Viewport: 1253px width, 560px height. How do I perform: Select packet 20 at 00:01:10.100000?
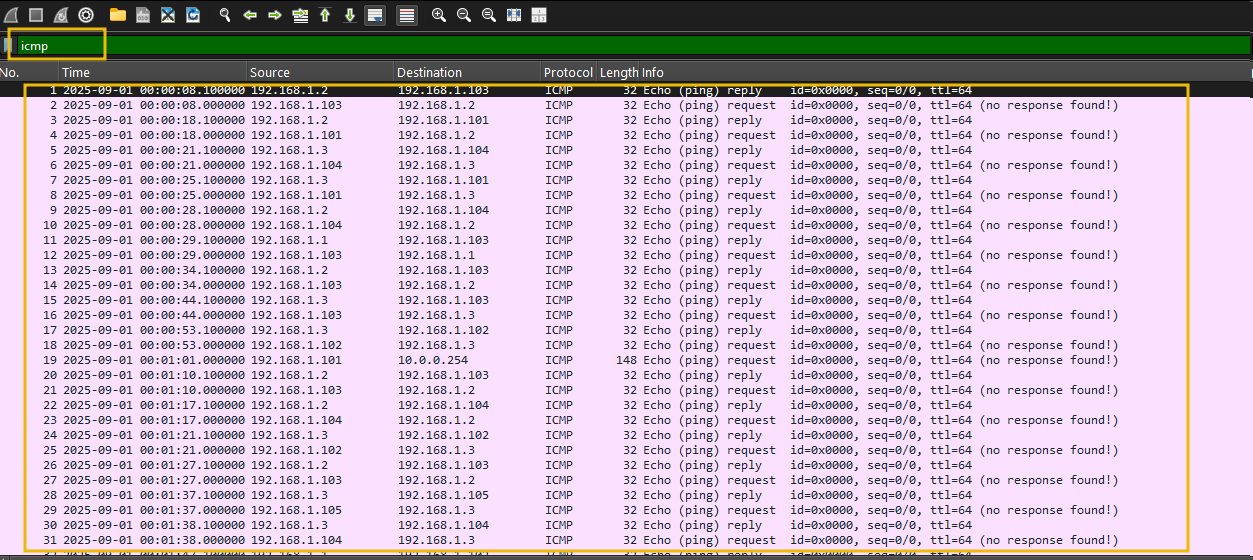tap(626, 375)
